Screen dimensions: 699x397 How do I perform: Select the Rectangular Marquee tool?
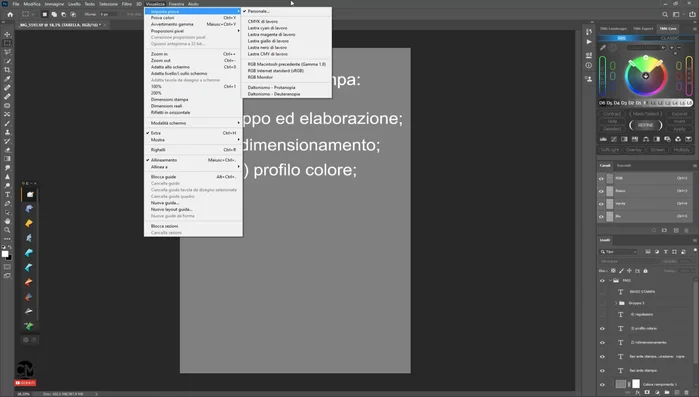(x=7, y=43)
